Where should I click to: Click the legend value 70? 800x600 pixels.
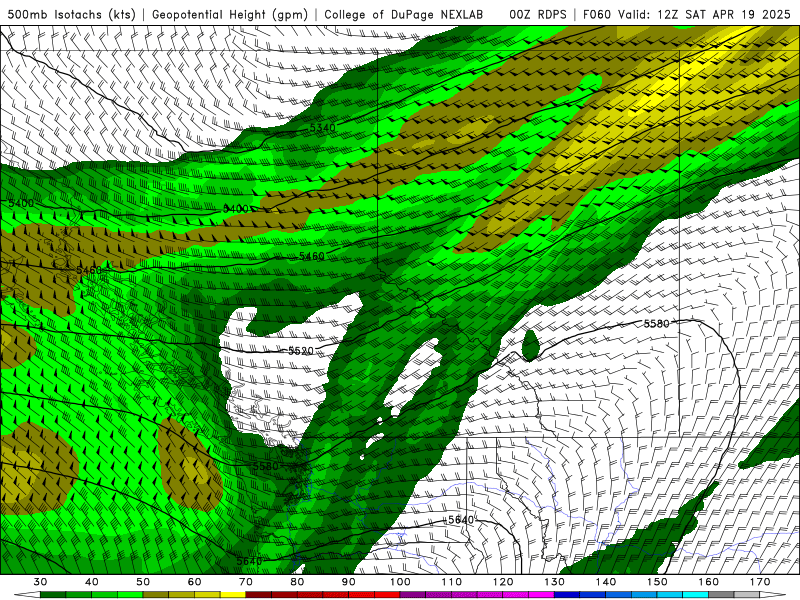coord(246,582)
